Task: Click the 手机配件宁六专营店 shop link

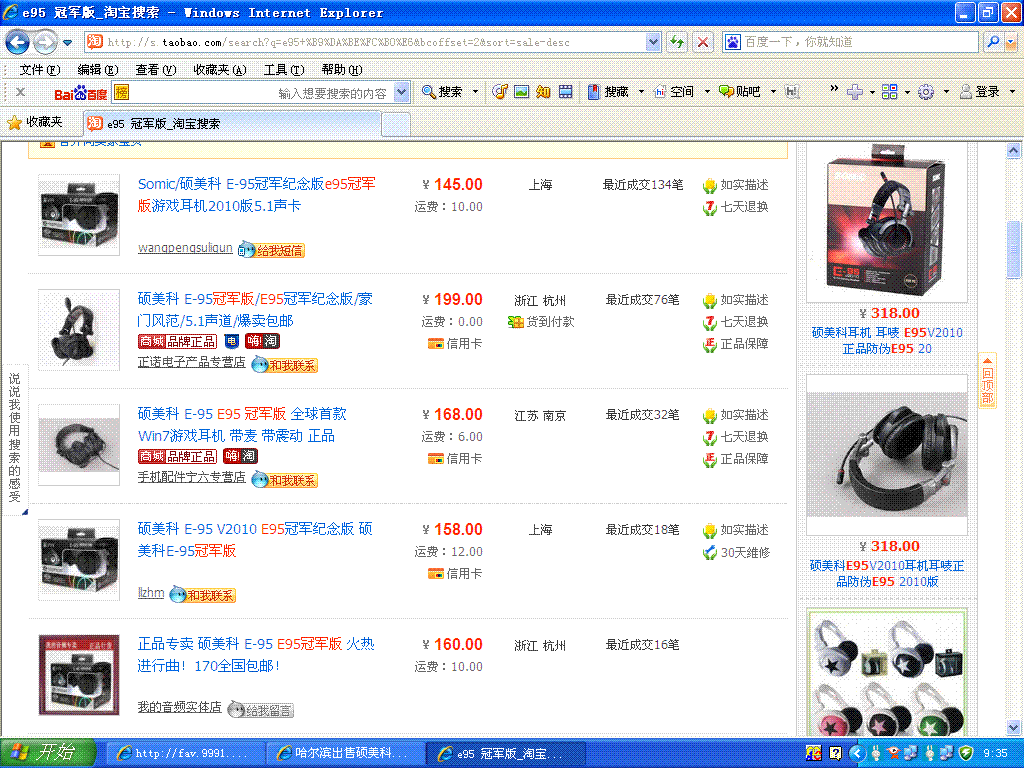Action: coord(191,477)
